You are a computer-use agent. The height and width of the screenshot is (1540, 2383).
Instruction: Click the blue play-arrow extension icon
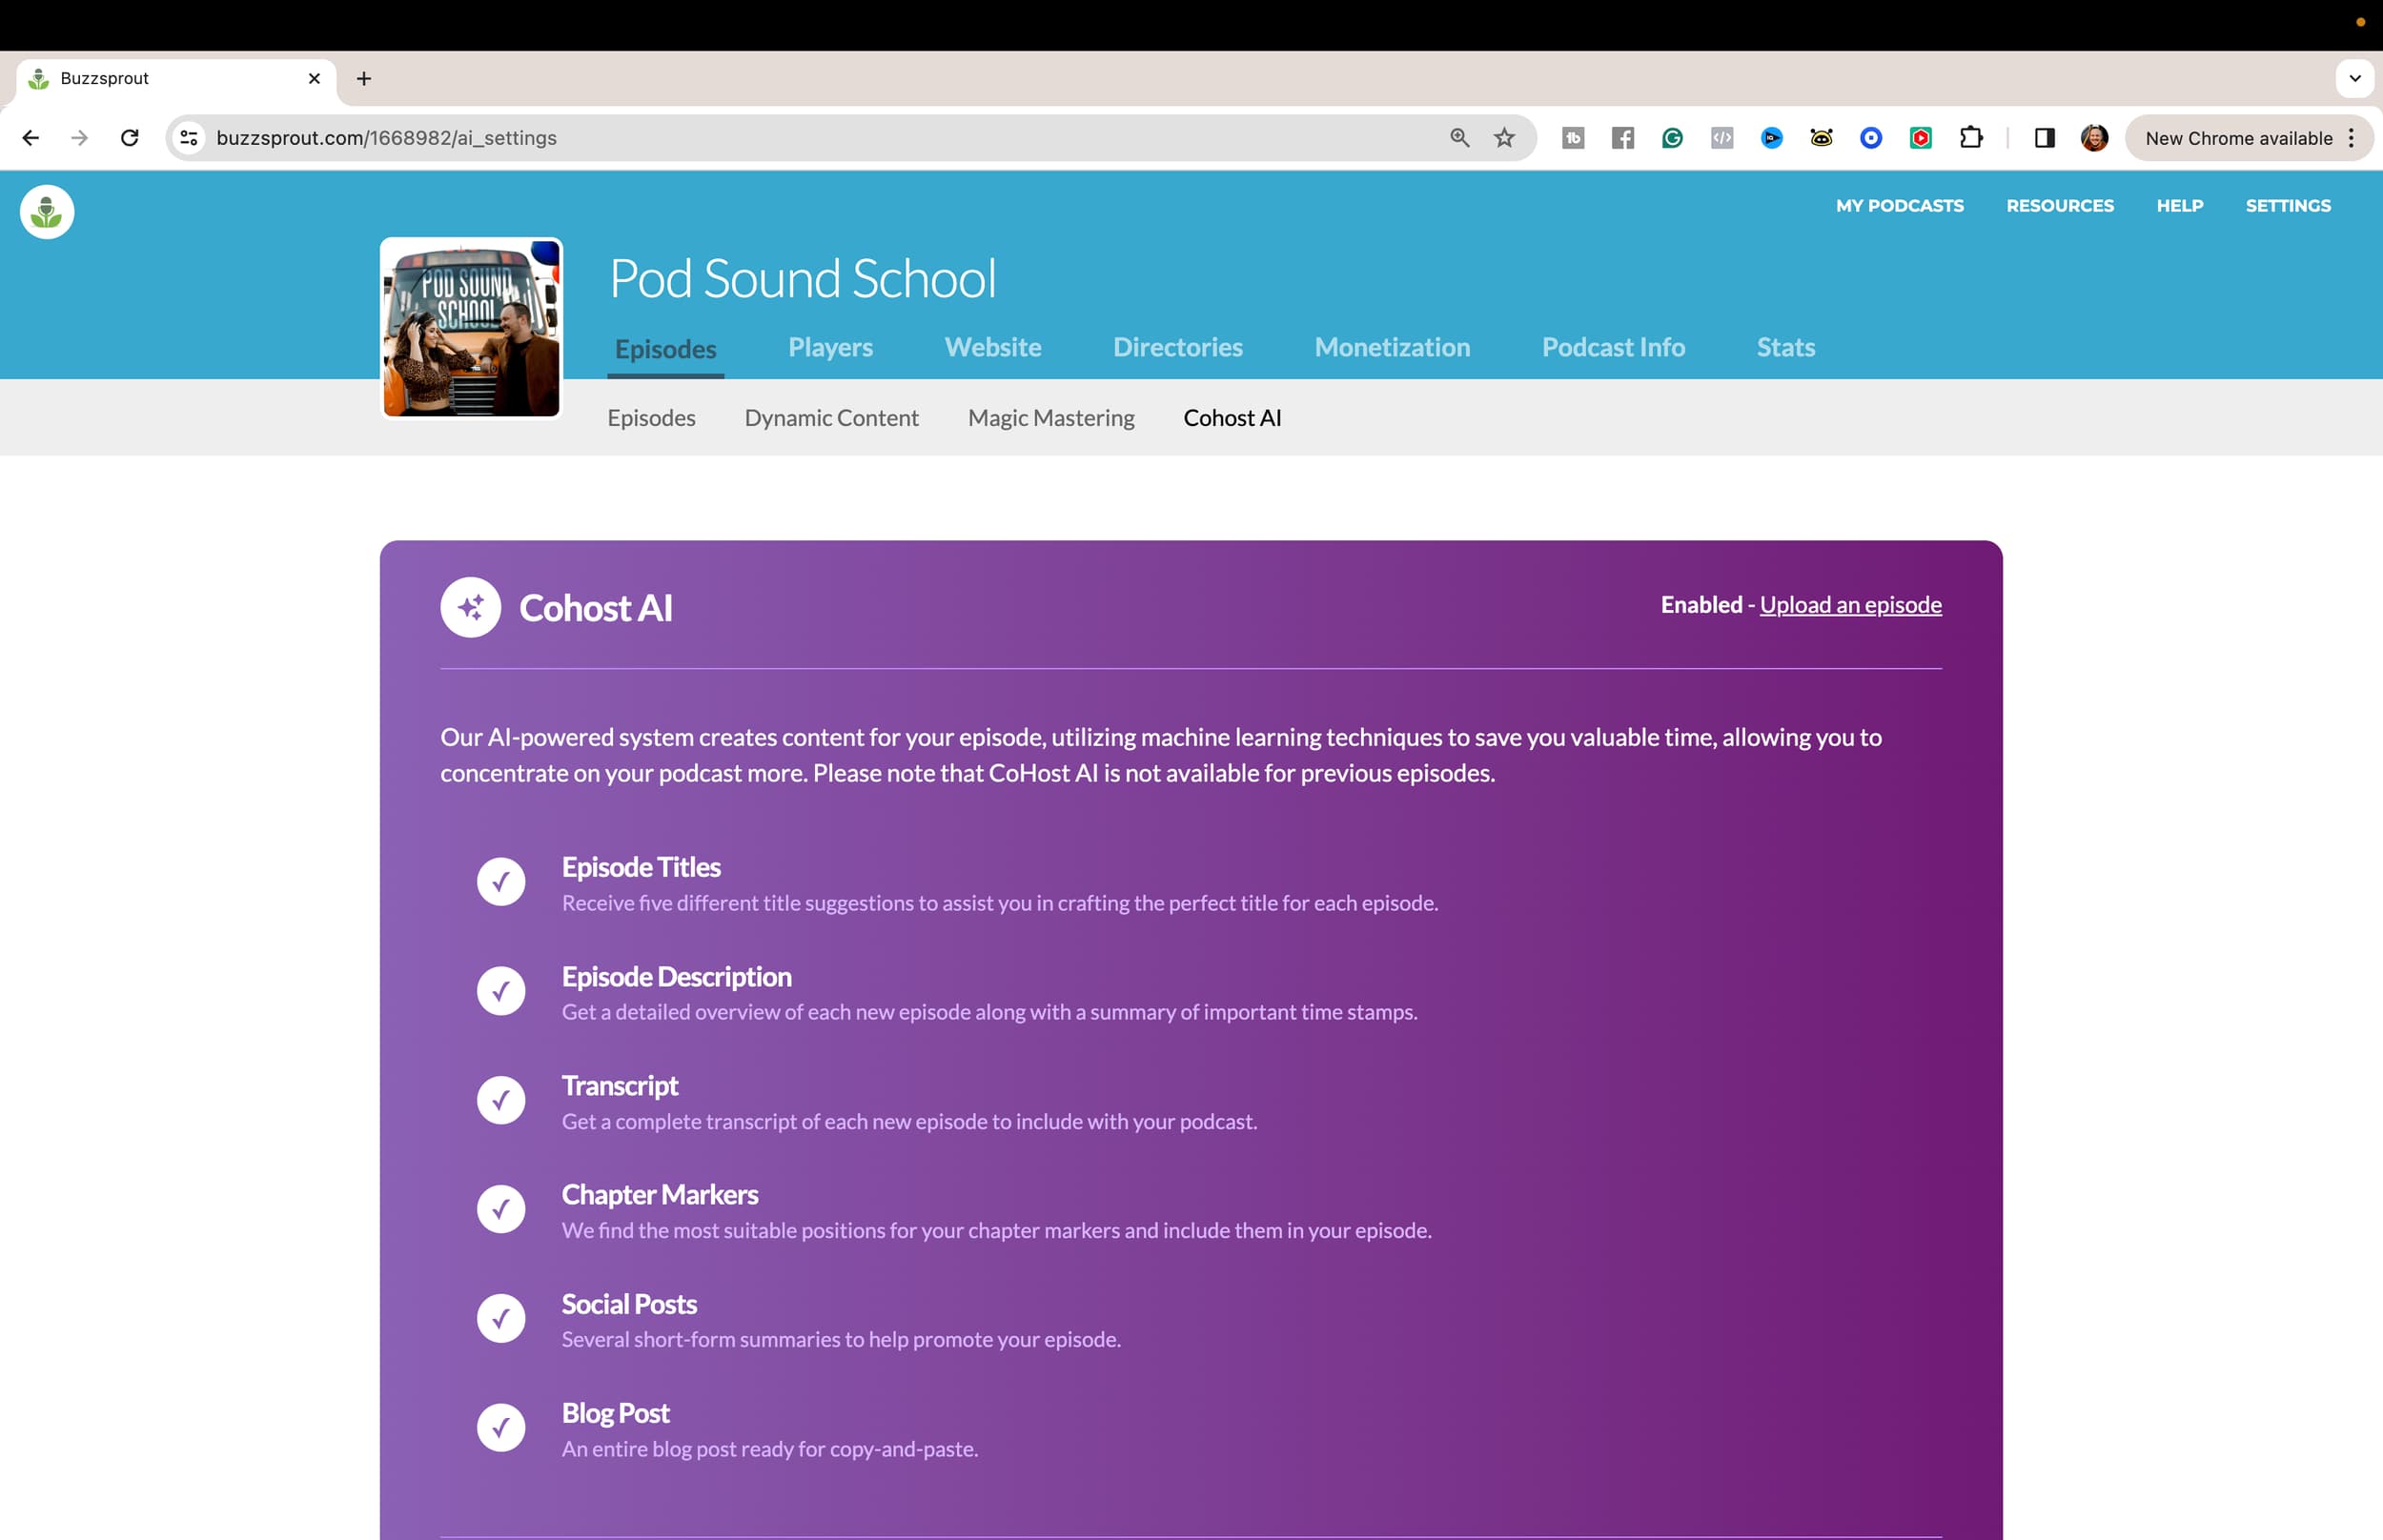pyautogui.click(x=1772, y=138)
